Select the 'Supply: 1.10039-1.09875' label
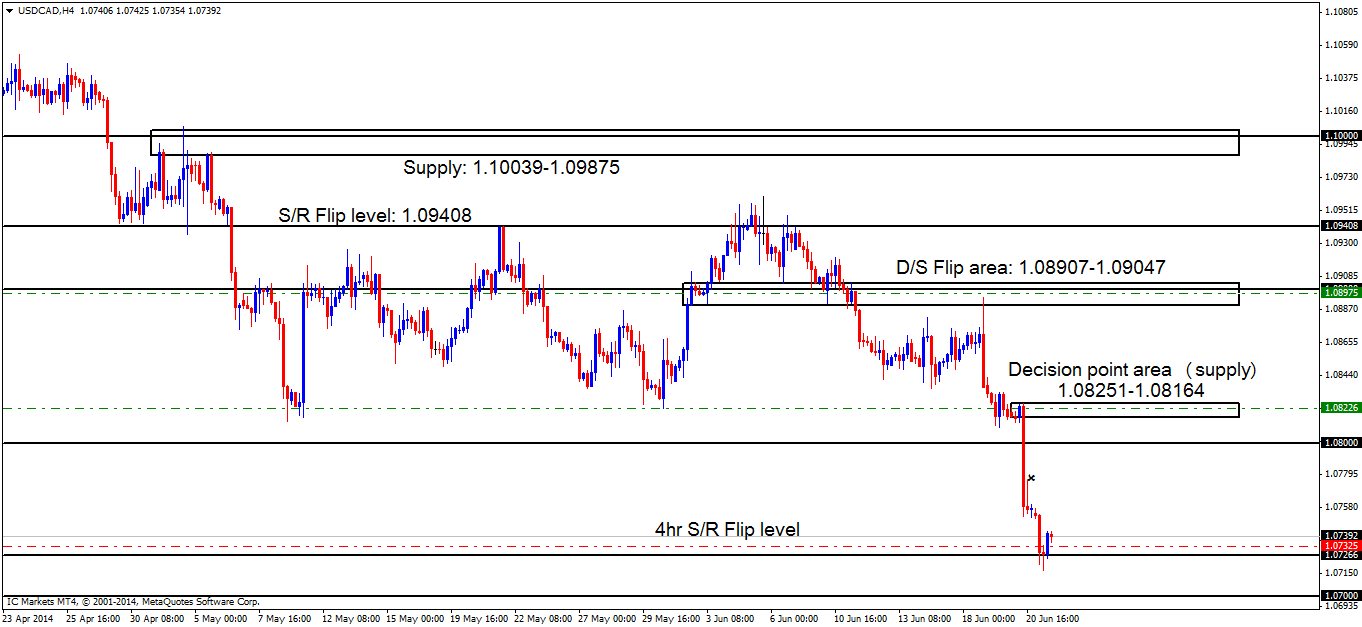 (511, 168)
